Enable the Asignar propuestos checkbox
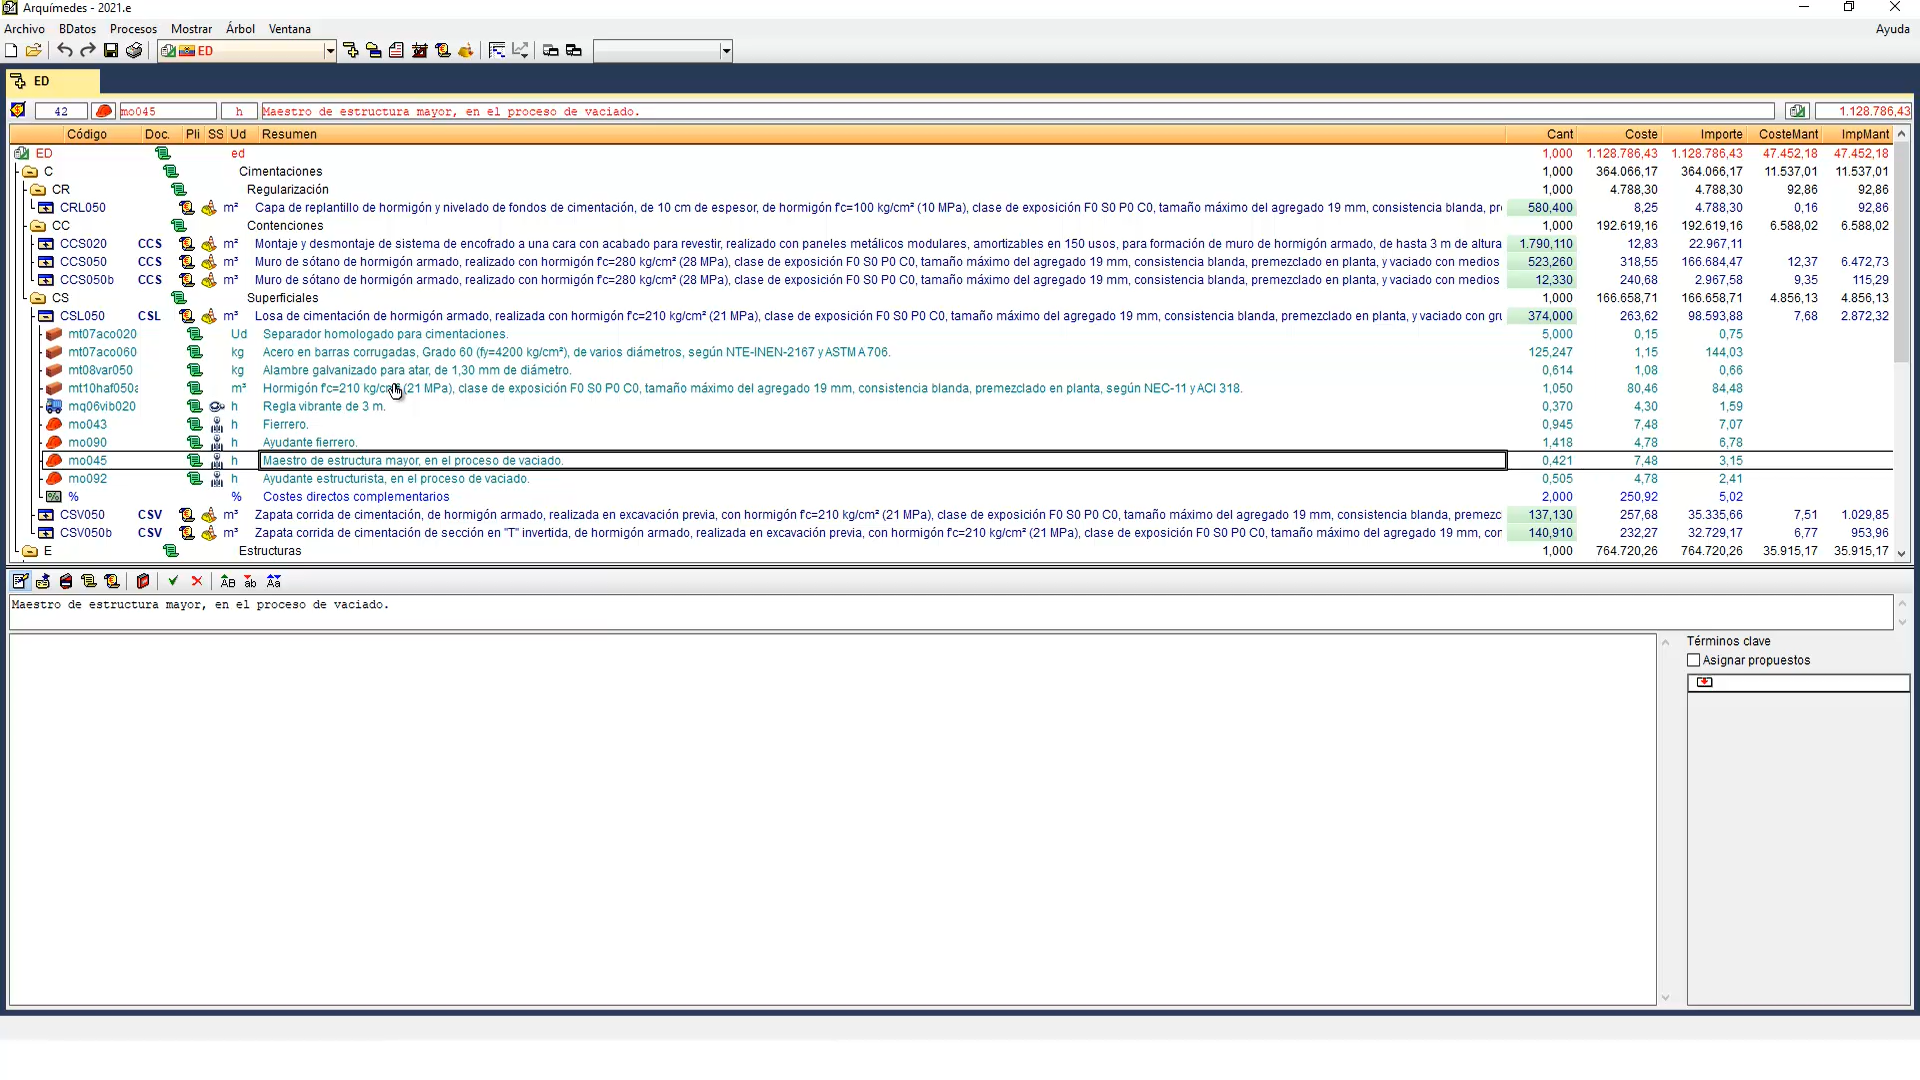The image size is (1920, 1080). (1693, 660)
